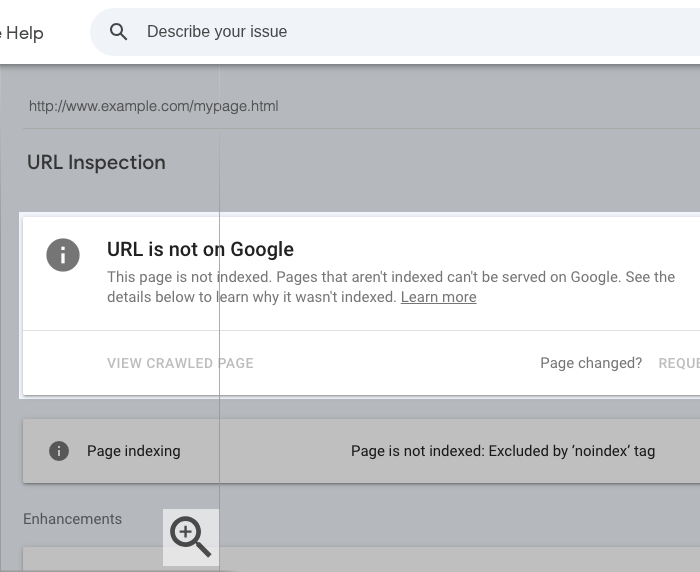Click the 'VIEW CRAWLED PAGE' button

[x=180, y=363]
